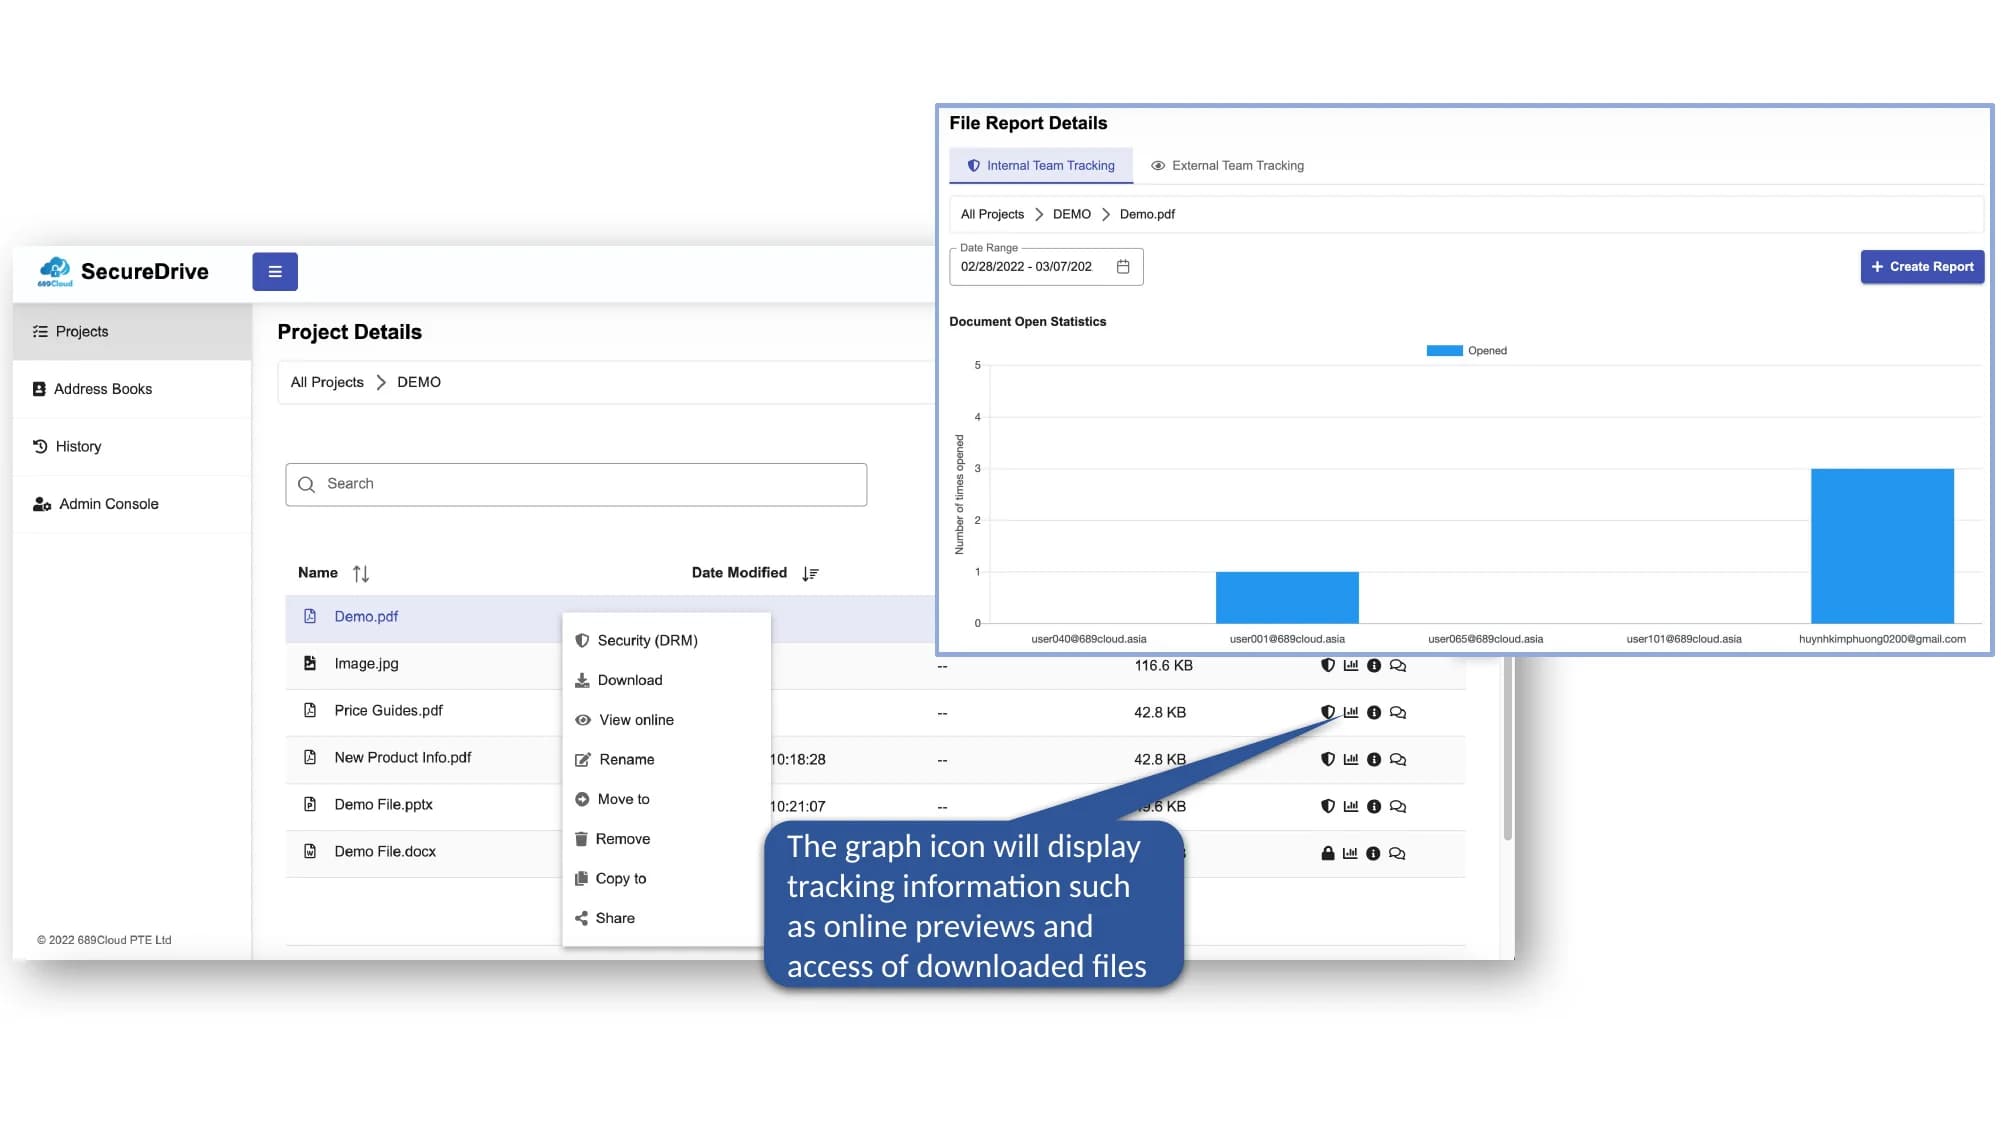Image resolution: width=2001 pixels, height=1125 pixels.
Task: Show file info for Image.jpg
Action: [1374, 665]
